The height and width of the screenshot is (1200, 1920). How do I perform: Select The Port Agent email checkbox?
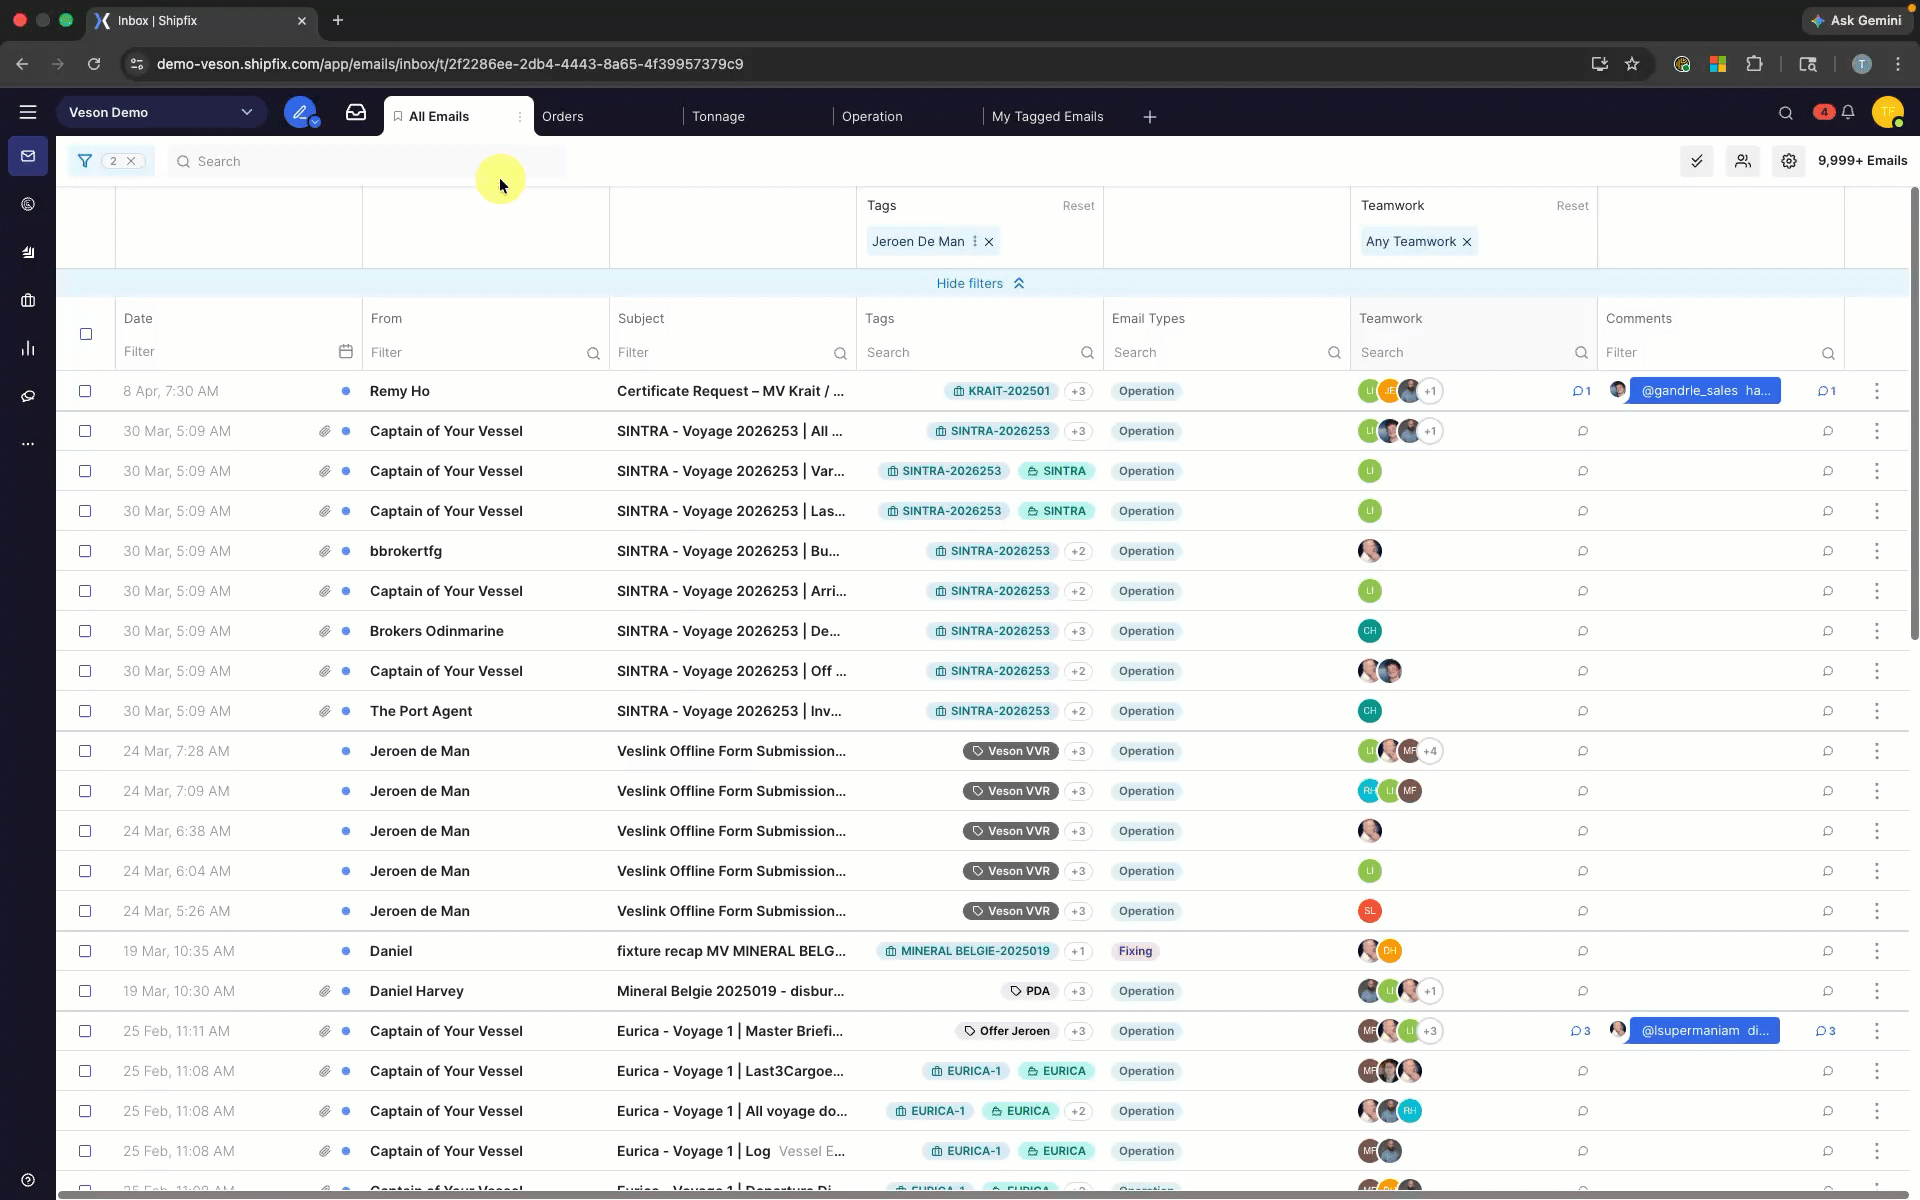click(85, 711)
